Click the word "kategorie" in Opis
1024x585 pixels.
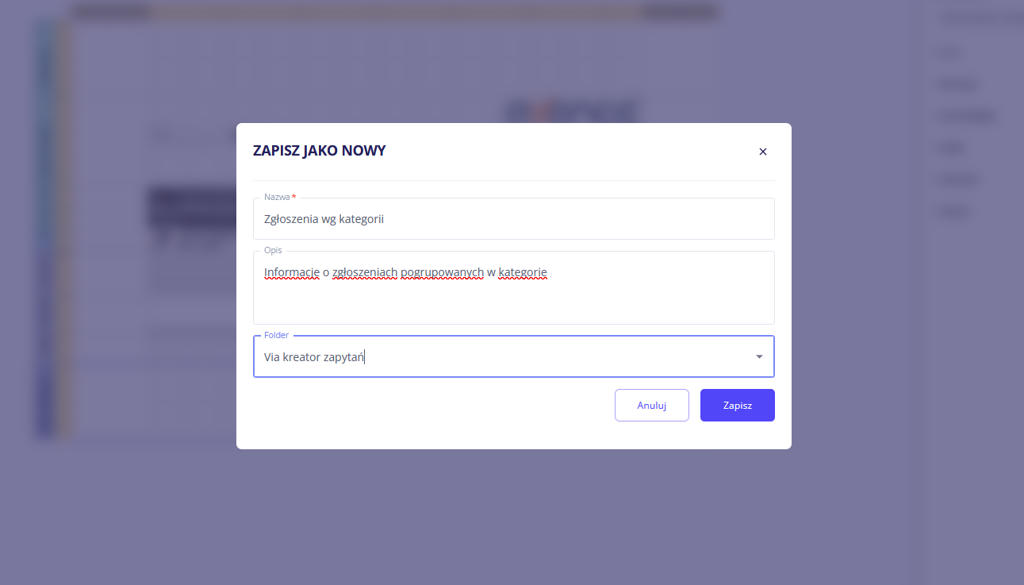(x=522, y=272)
